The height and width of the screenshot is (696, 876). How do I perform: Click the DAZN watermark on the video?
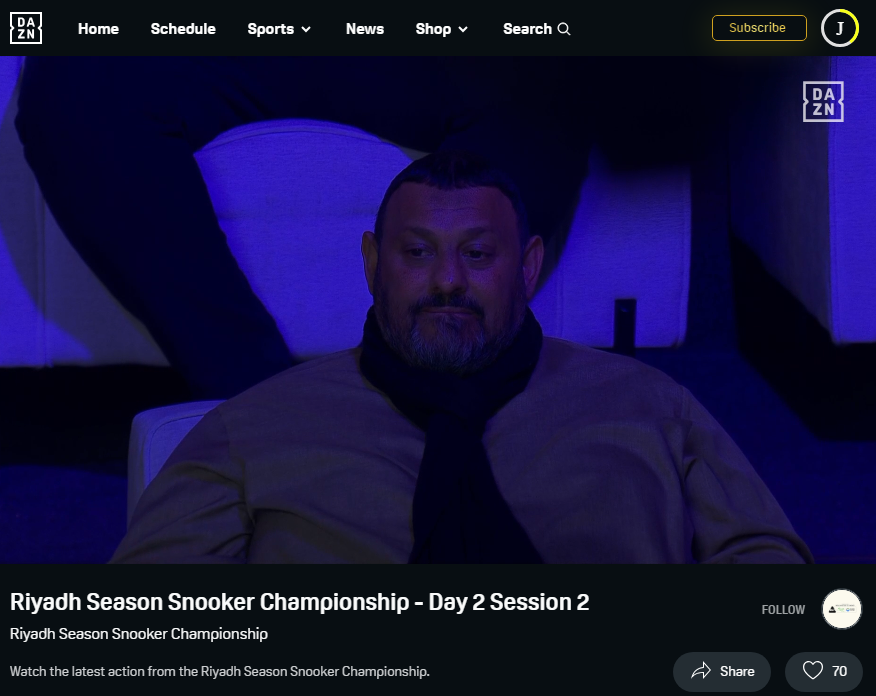[823, 102]
